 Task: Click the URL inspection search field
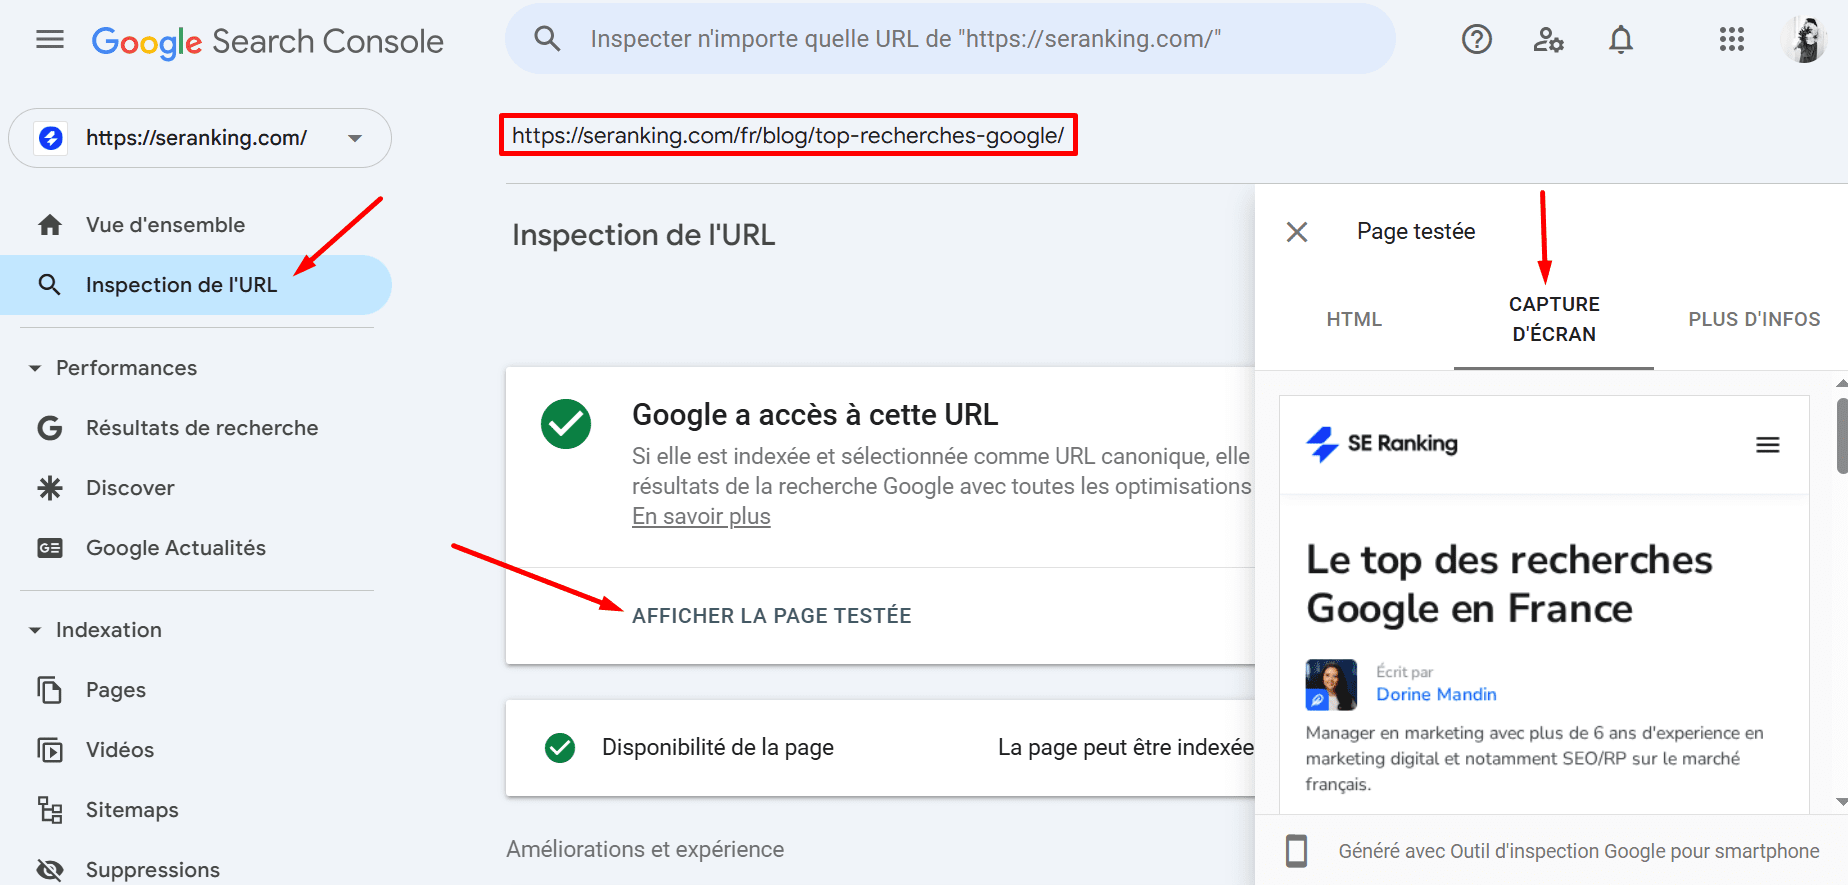click(950, 39)
